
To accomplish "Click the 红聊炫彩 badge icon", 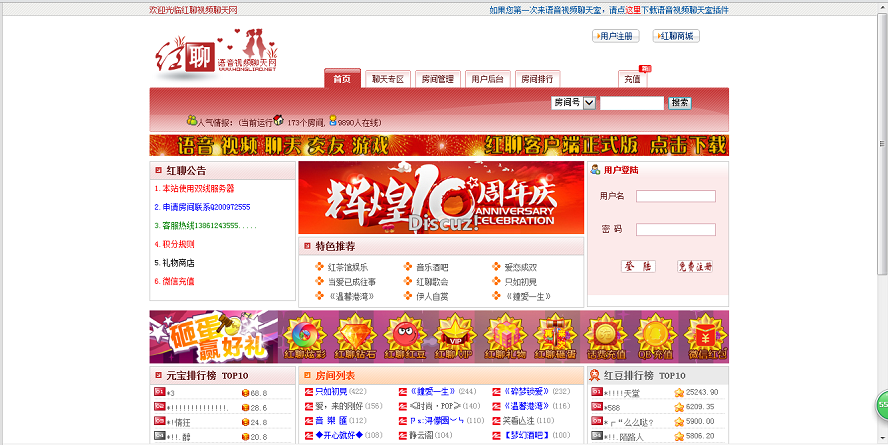I will [x=303, y=335].
